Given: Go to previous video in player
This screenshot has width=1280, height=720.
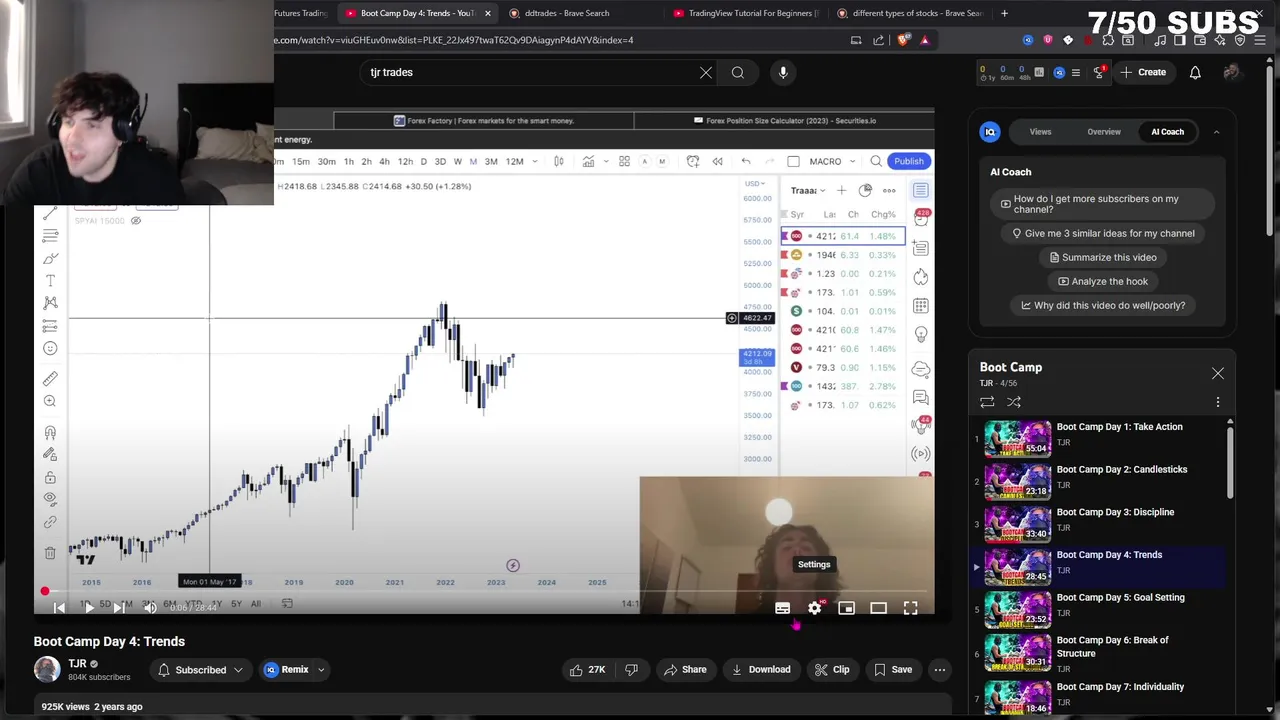Looking at the screenshot, I should coord(59,607).
